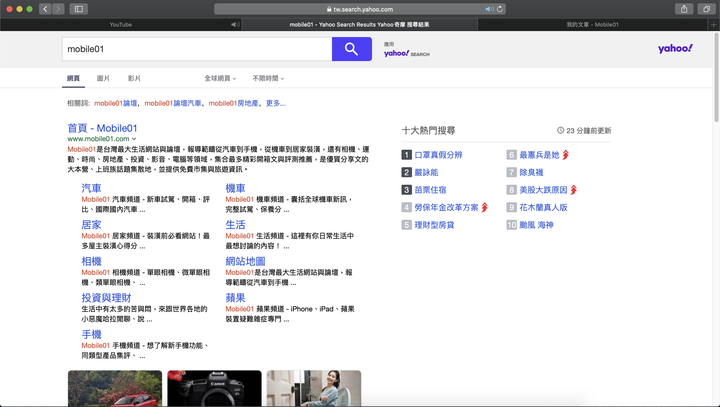Screen dimensions: 720x407
Task: Click trending search 嚴詠能
Action: 426,172
